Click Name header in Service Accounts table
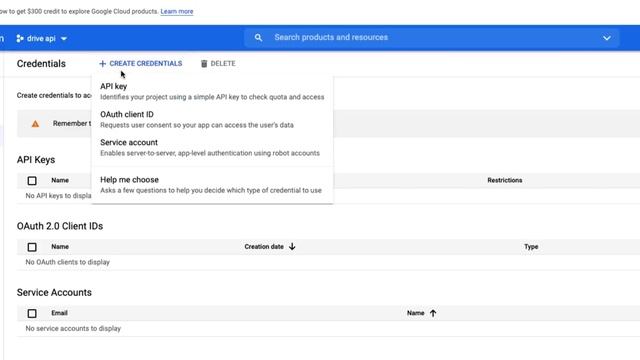 click(x=416, y=313)
